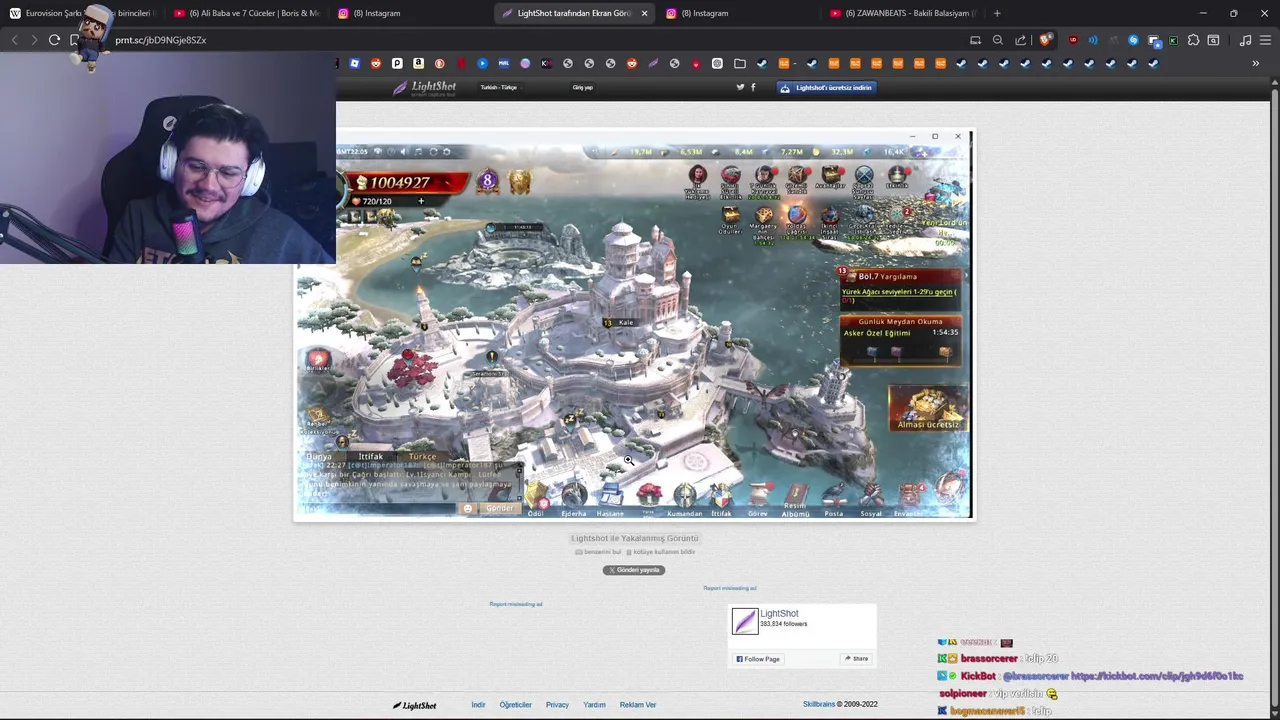Click Lightshot'ı ücretsiz indirin download button
This screenshot has width=1280, height=720.
[x=826, y=87]
